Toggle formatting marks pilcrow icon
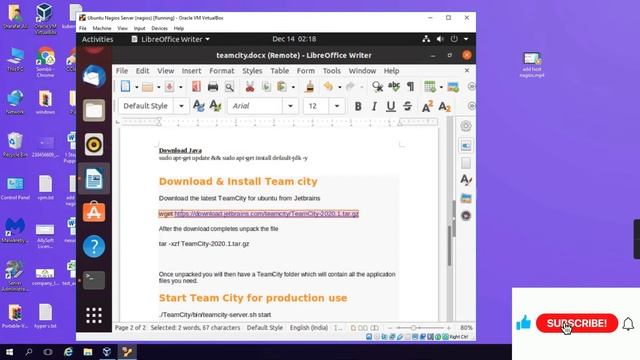This screenshot has width=640, height=360. click(410, 87)
